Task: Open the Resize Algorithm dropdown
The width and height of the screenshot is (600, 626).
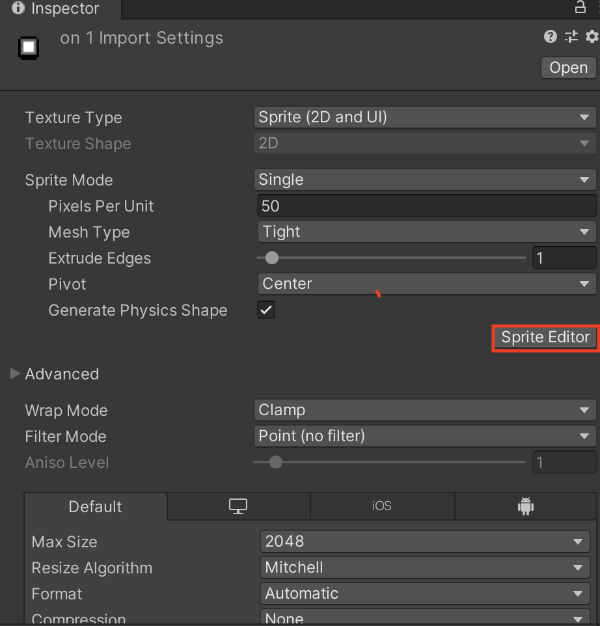Action: 425,567
